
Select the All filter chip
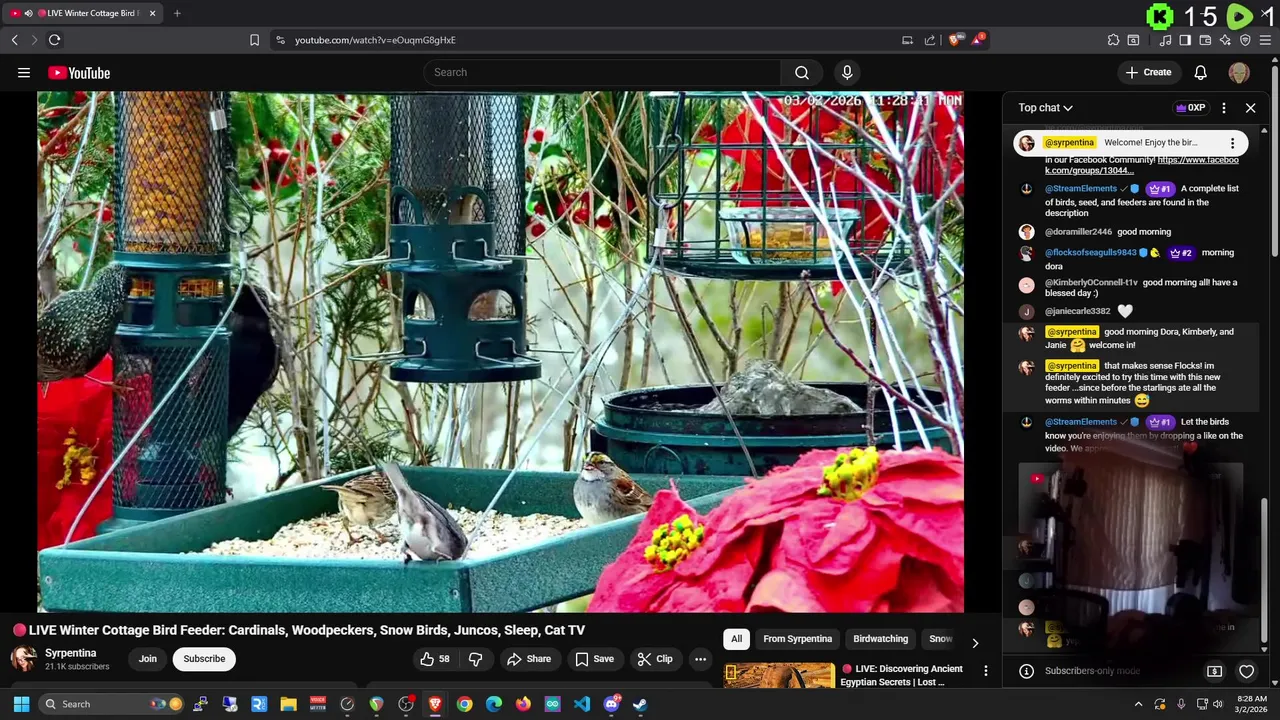click(x=736, y=639)
